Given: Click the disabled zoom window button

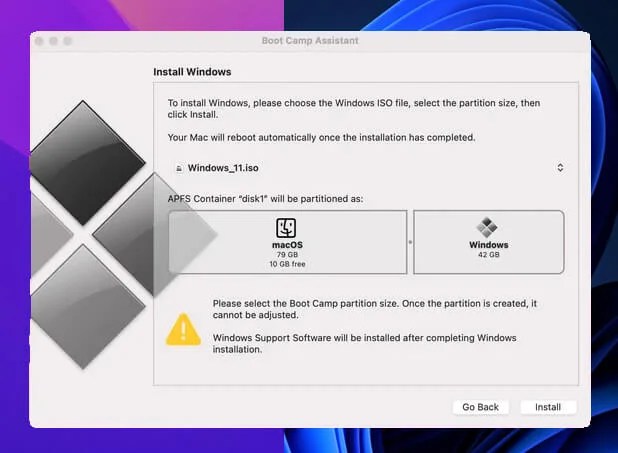Looking at the screenshot, I should 68,41.
